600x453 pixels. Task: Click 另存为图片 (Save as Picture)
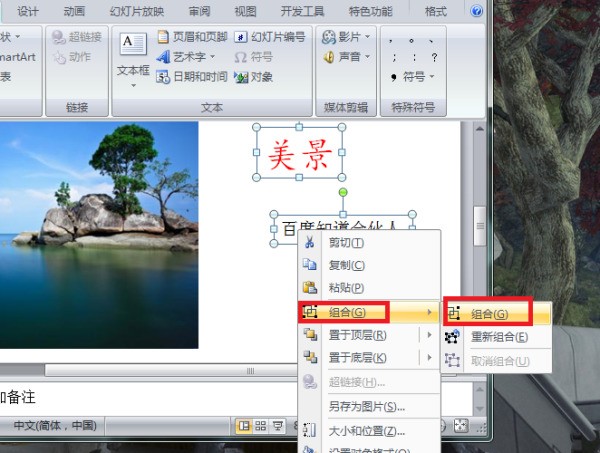point(366,406)
